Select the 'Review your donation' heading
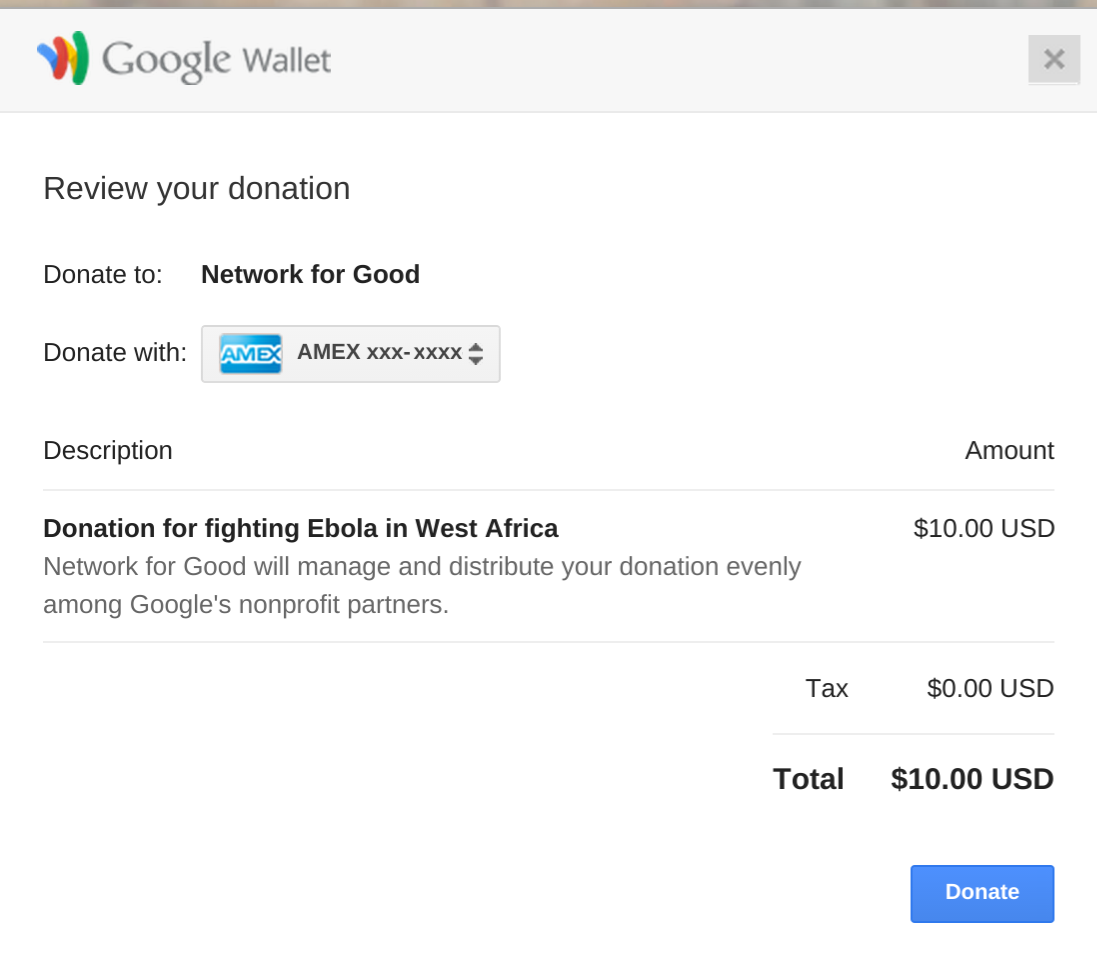The width and height of the screenshot is (1097, 958). point(196,188)
